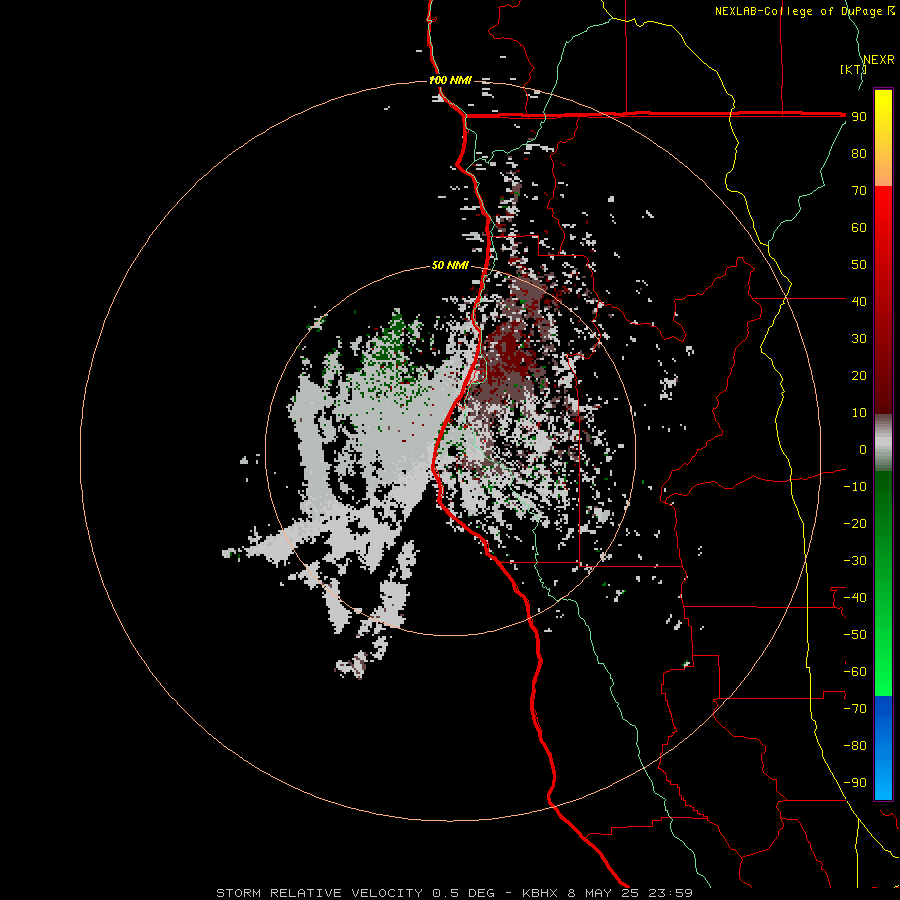Click the Storm Relative Velocity caption at the bottom
The width and height of the screenshot is (900, 900).
tap(454, 893)
